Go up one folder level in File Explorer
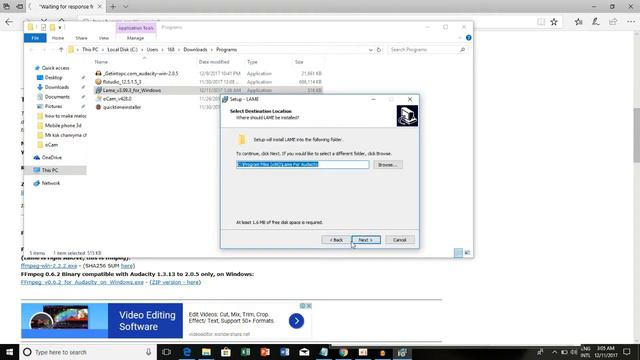This screenshot has width=640, height=360. click(61, 50)
